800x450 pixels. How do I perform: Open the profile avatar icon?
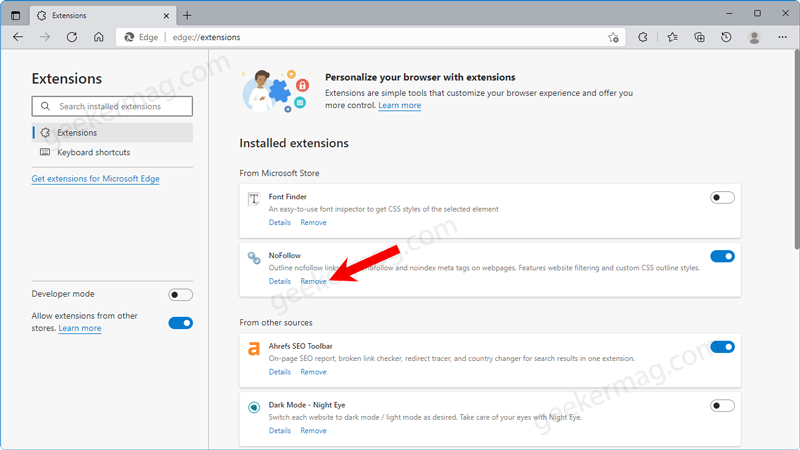point(754,37)
